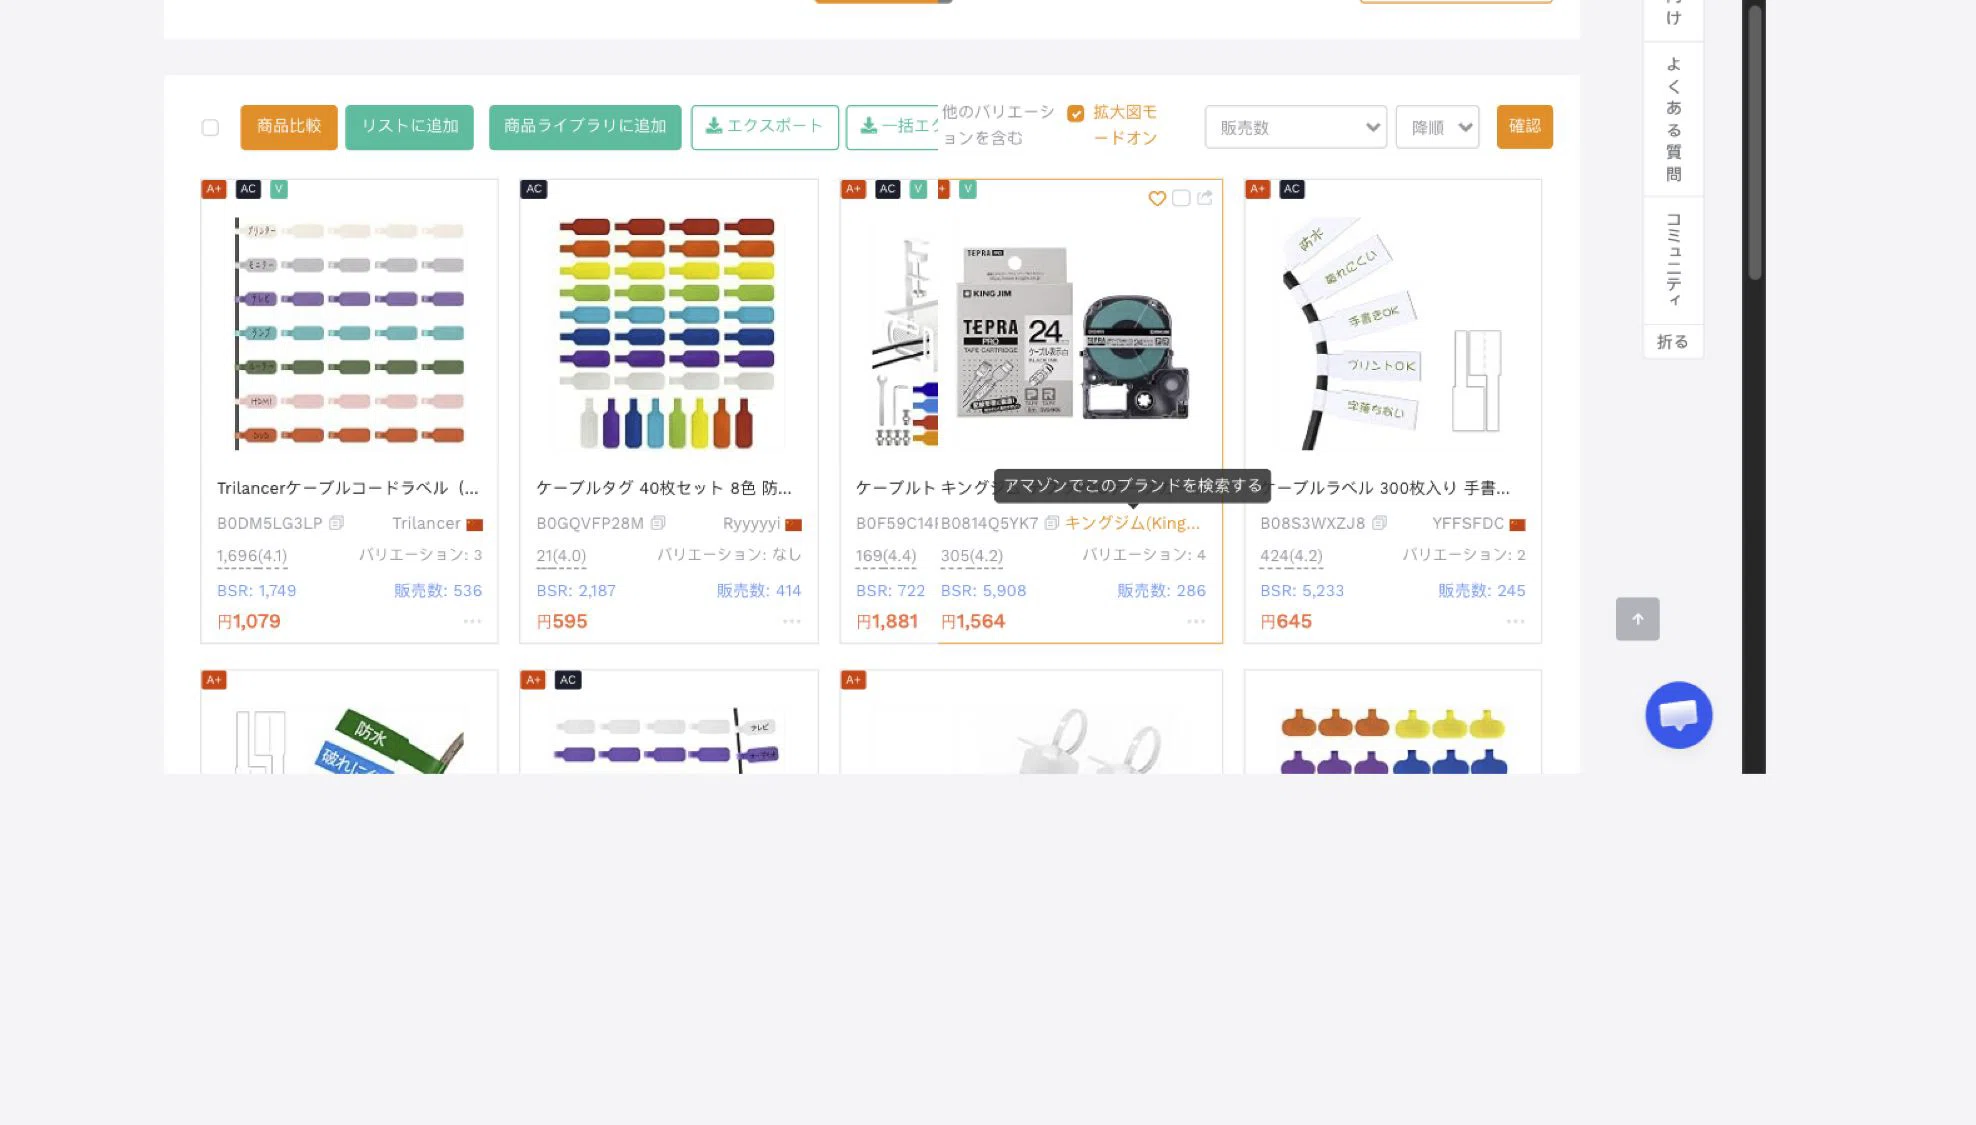The height and width of the screenshot is (1125, 1976).
Task: Click the AC badge on the rainbow tags card
Action: tap(534, 189)
